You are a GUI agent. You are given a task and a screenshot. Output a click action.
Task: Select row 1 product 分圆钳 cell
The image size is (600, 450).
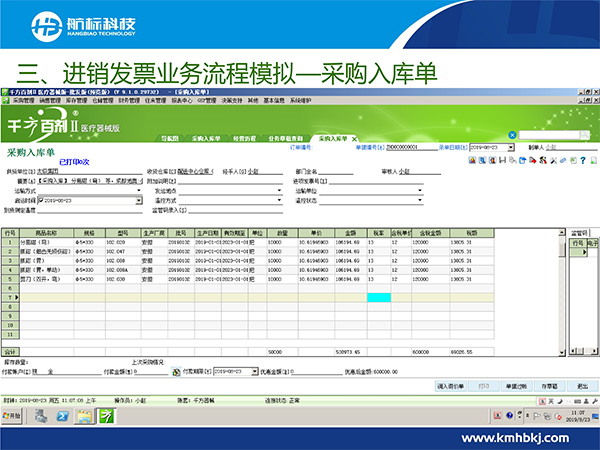[x=46, y=242]
